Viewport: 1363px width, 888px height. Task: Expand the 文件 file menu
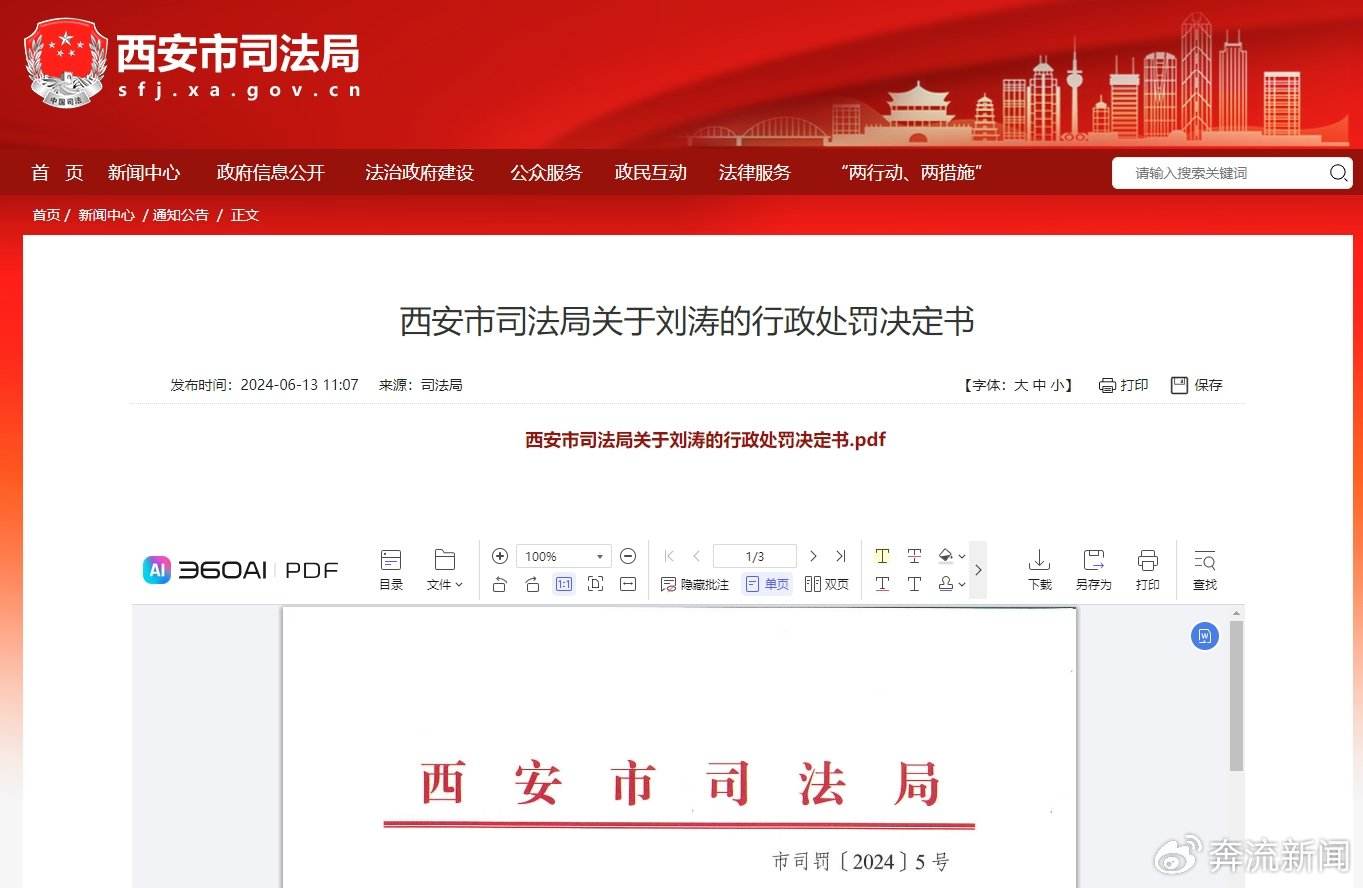click(x=445, y=570)
